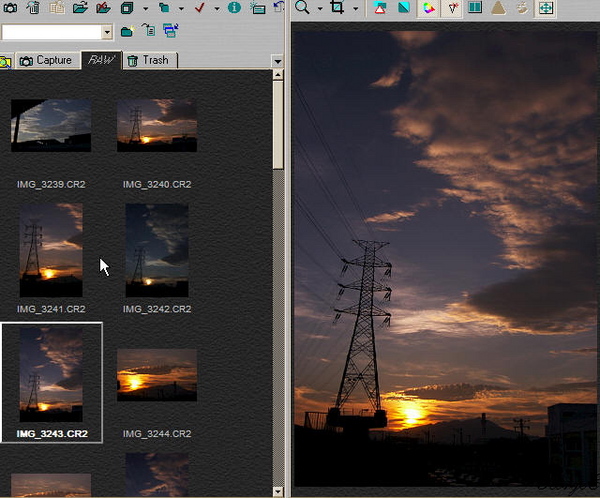Click the info circle icon
The image size is (600, 498).
coord(234,7)
